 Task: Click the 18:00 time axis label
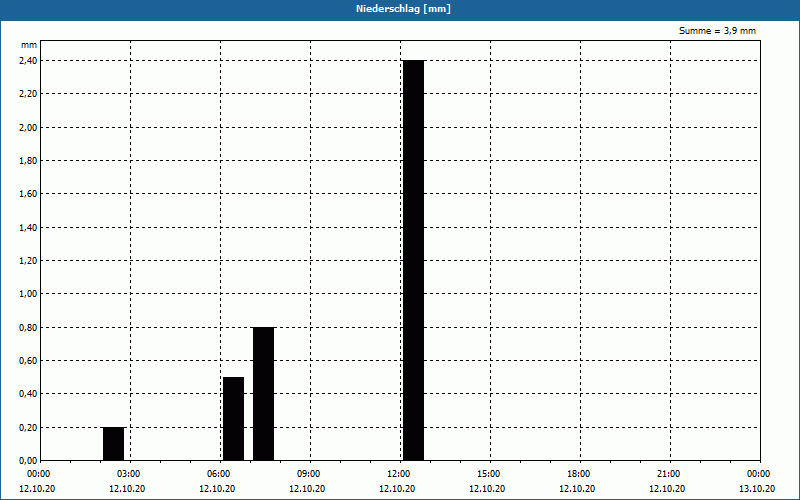pos(579,474)
